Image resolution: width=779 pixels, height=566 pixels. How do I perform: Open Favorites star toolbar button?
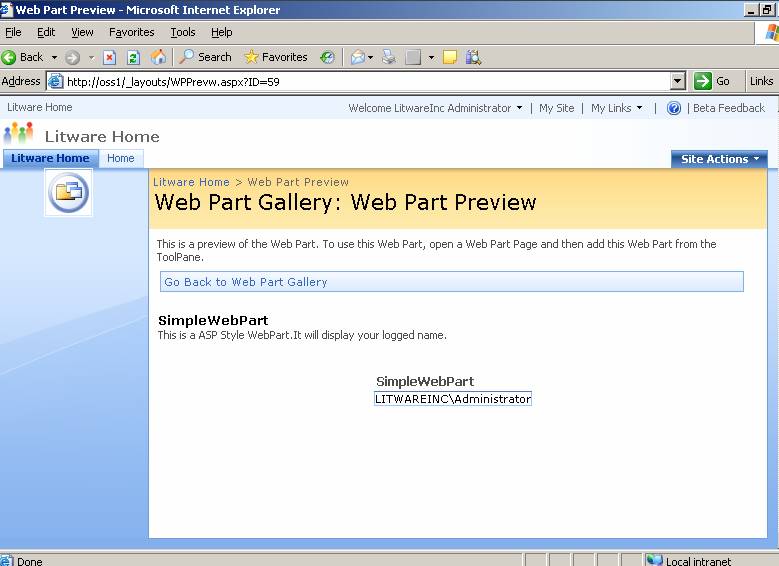point(276,57)
